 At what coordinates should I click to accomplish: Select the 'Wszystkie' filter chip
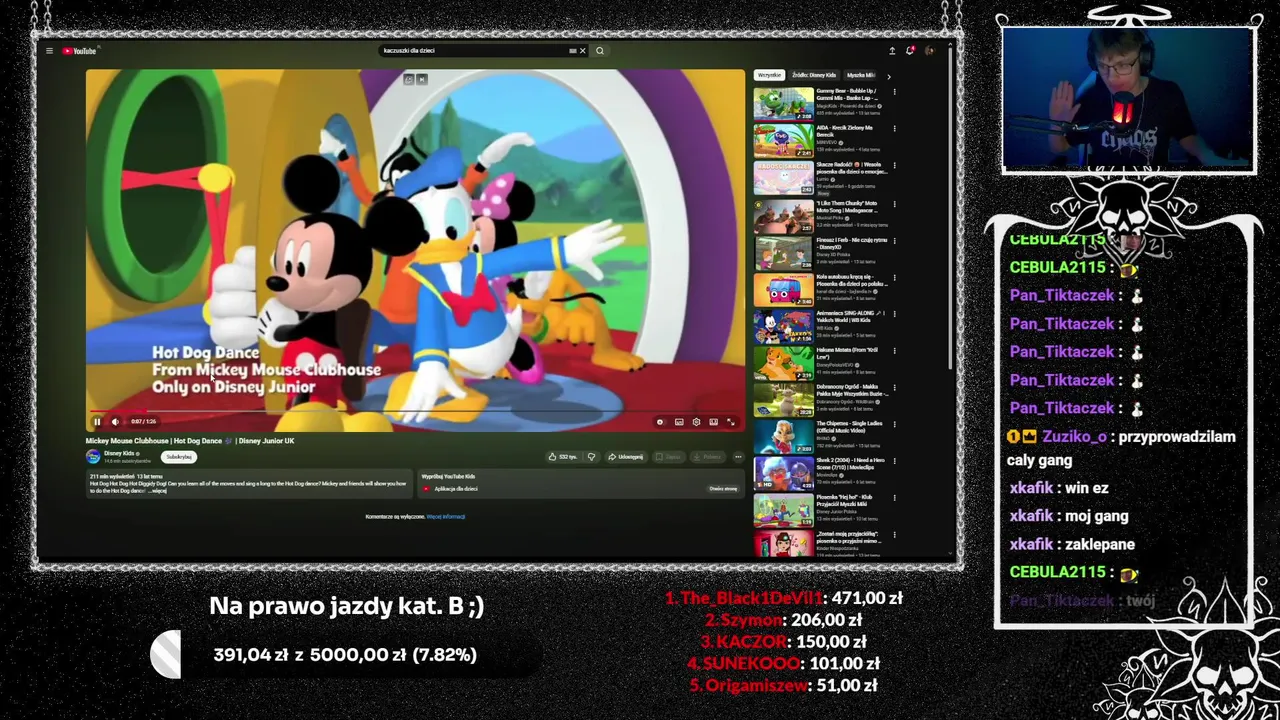tap(769, 75)
